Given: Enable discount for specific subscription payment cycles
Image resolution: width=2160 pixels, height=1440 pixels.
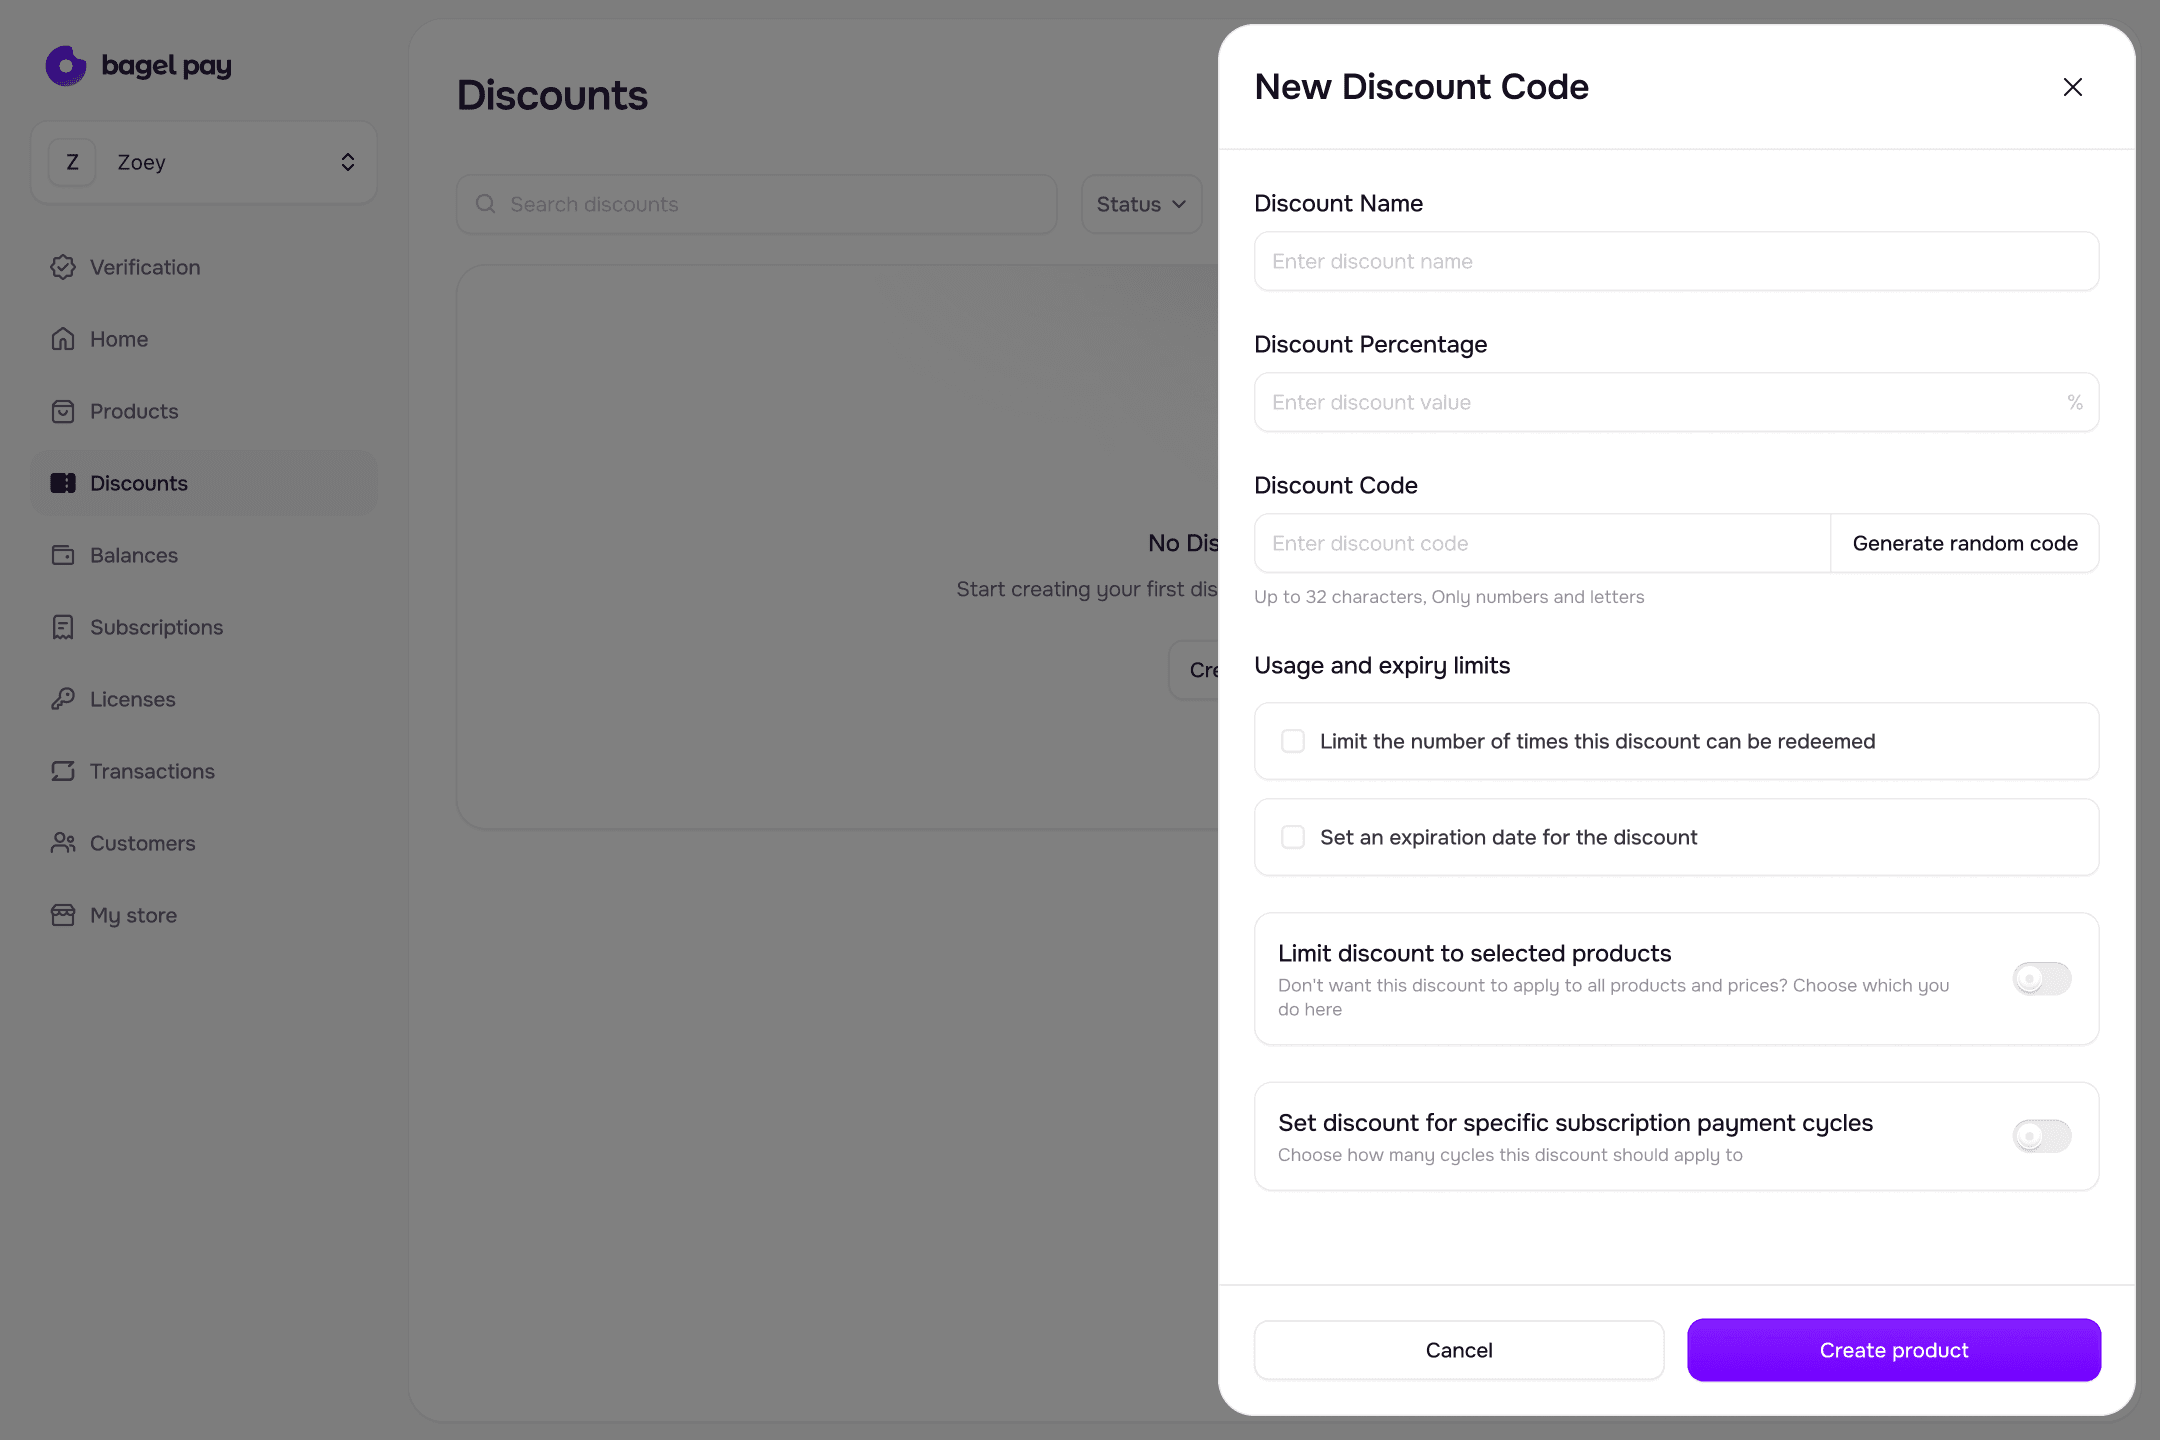Looking at the screenshot, I should coord(2040,1136).
